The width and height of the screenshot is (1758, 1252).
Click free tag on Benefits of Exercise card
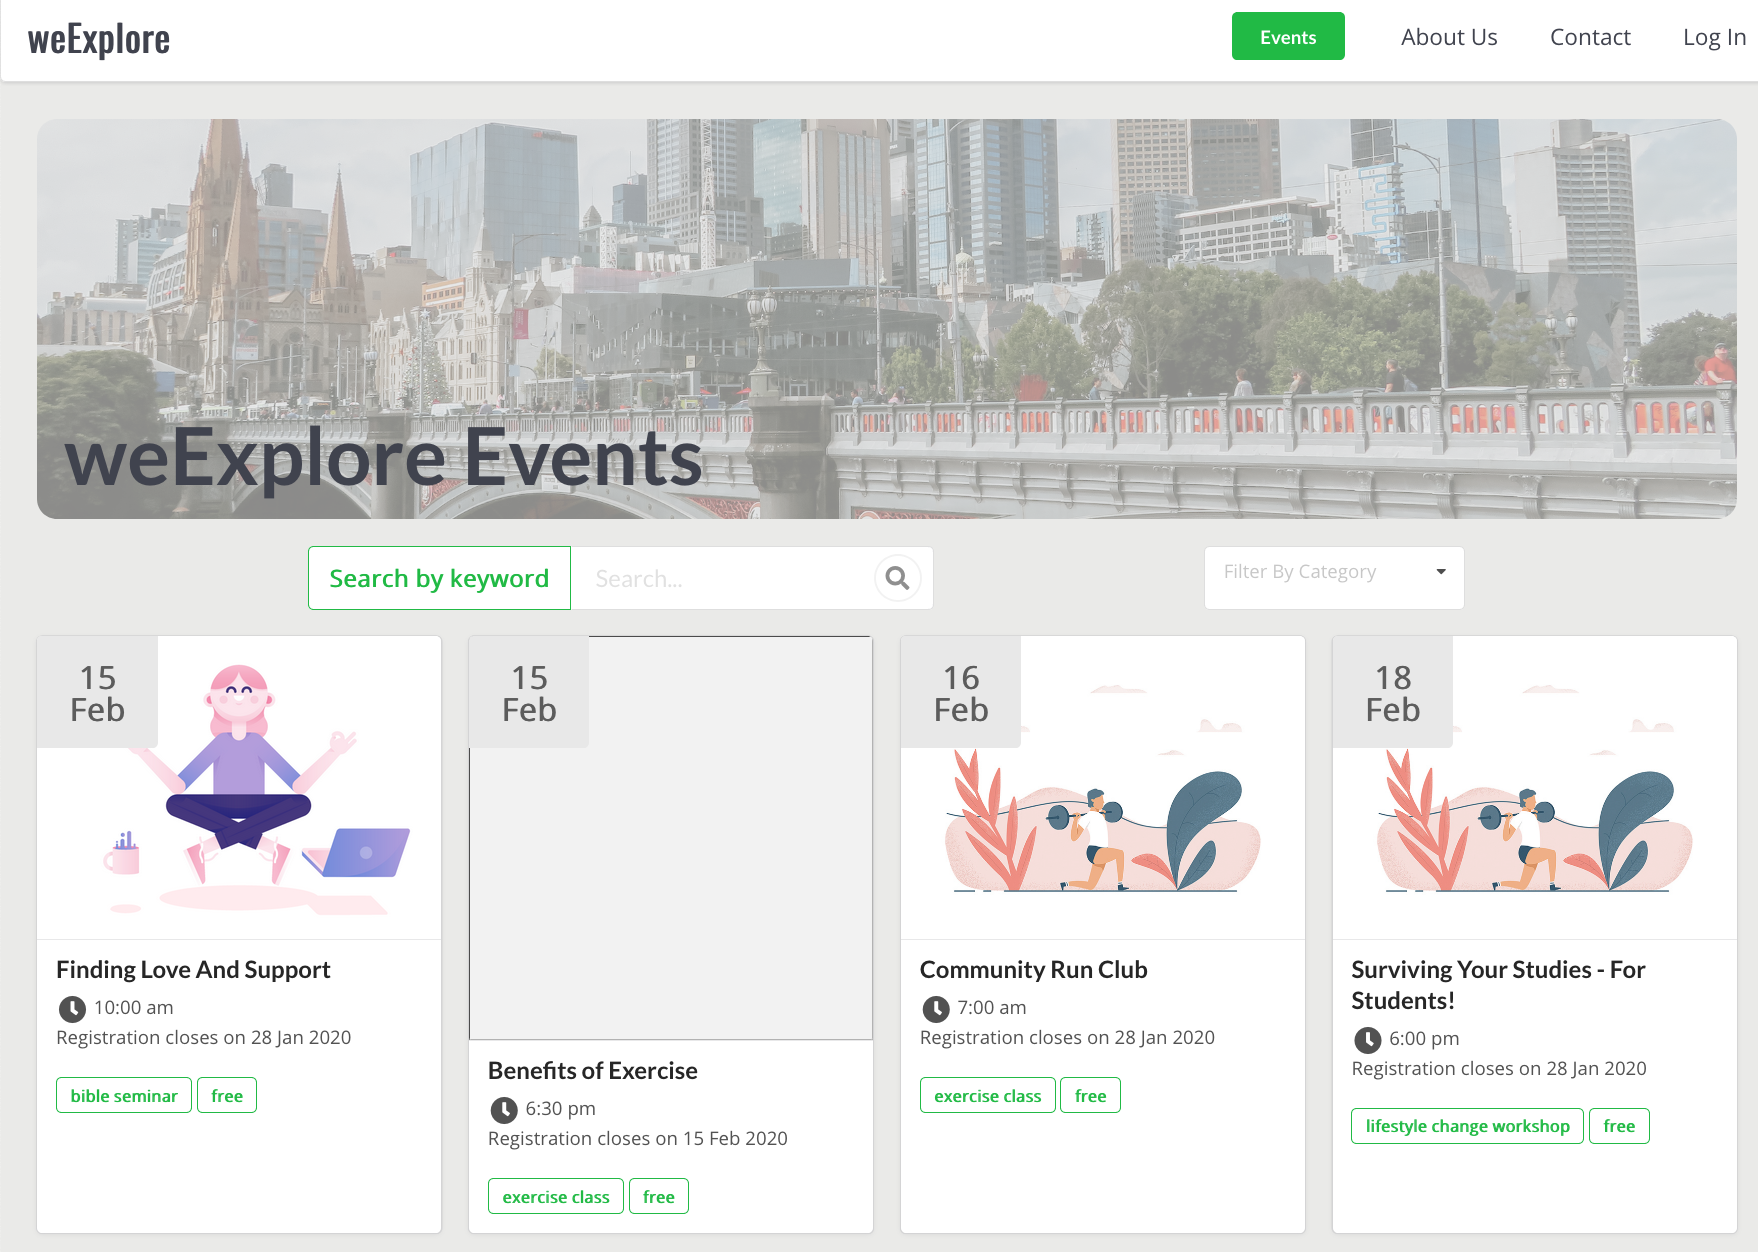point(658,1197)
